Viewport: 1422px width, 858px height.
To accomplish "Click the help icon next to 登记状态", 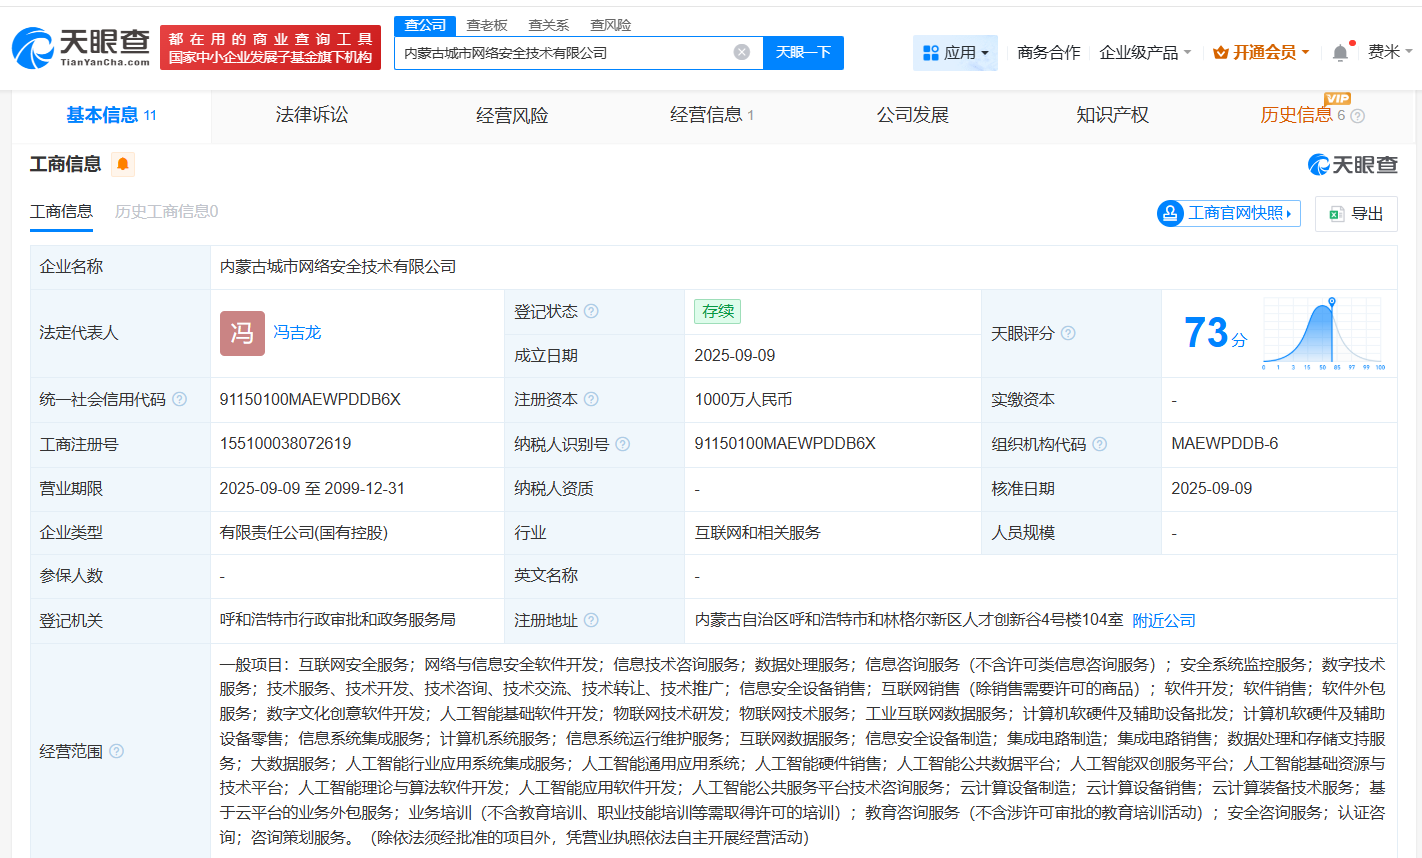I will pyautogui.click(x=592, y=311).
